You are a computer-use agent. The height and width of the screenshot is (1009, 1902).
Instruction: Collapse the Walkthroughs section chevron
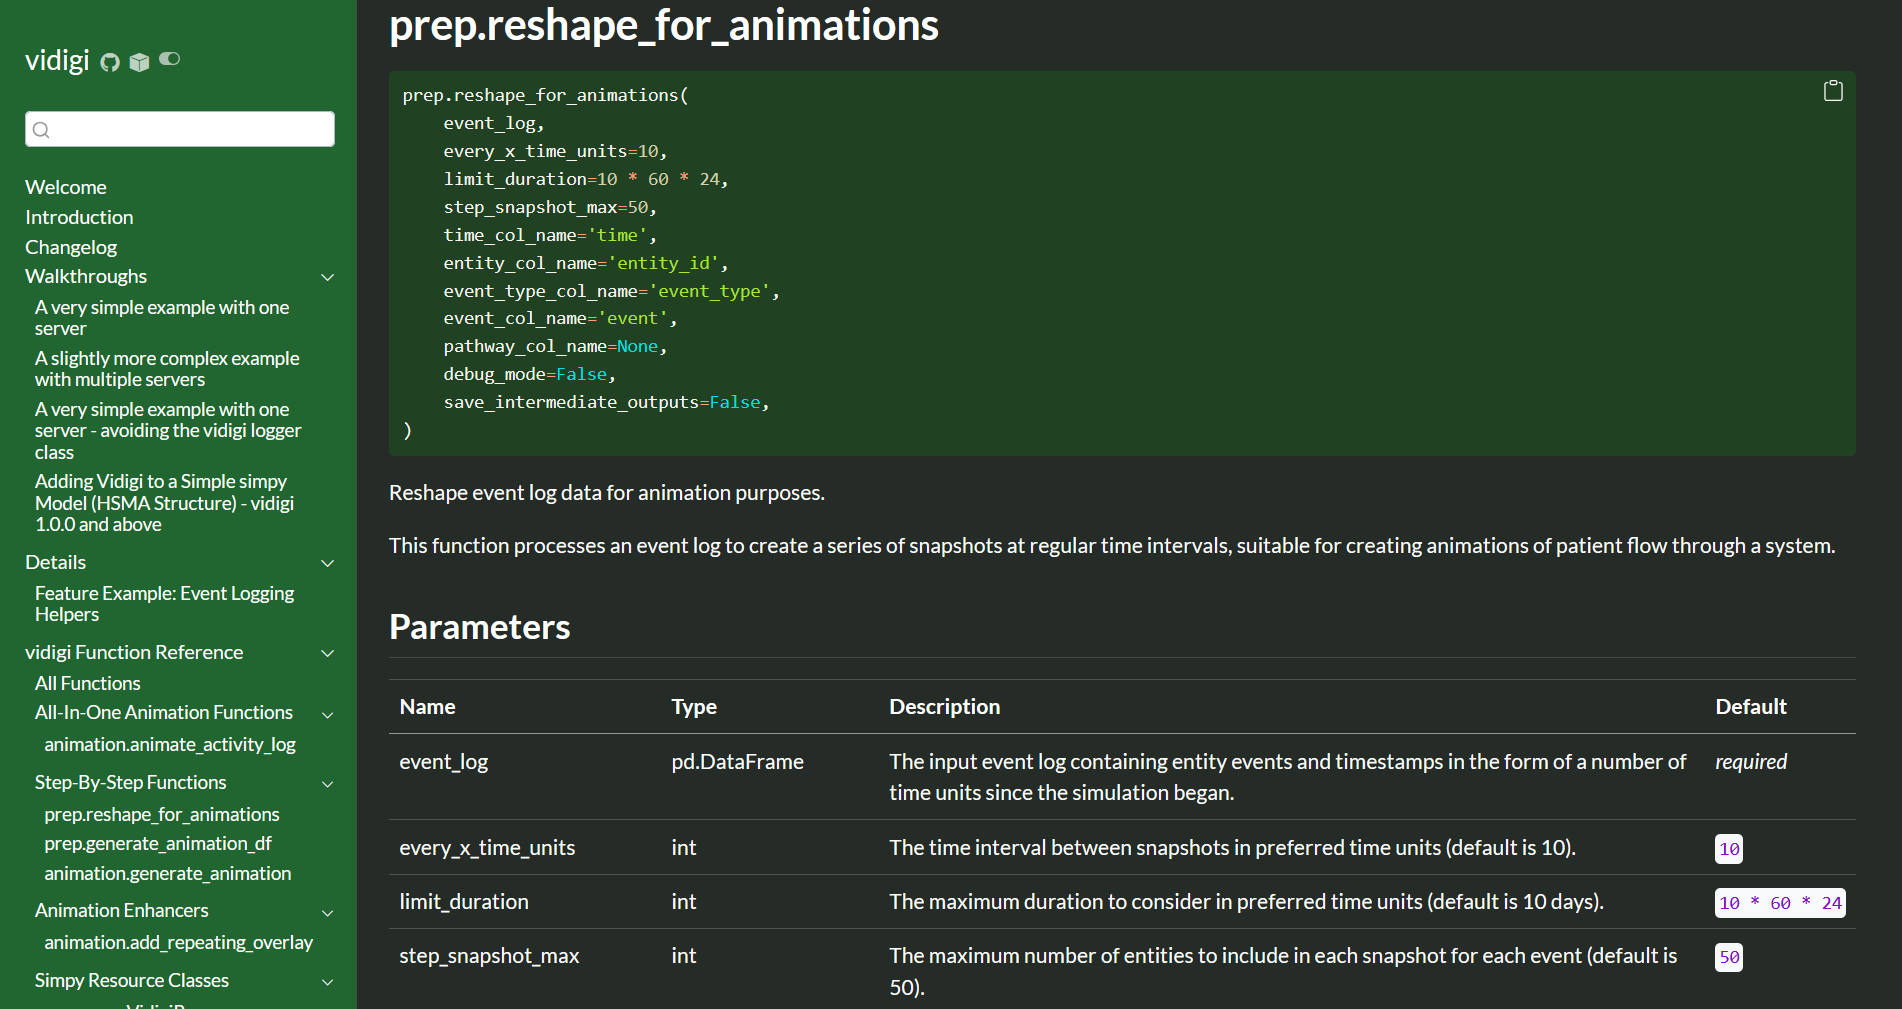click(x=328, y=277)
